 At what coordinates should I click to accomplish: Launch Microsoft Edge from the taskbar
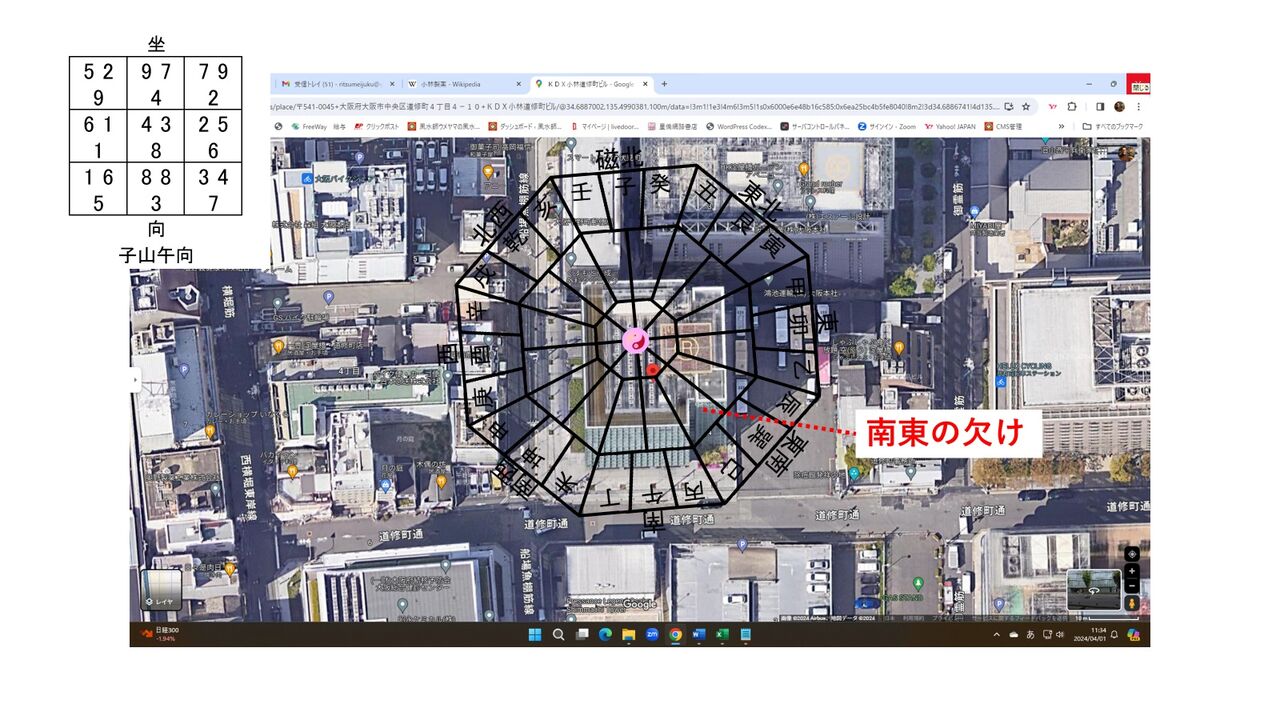tap(605, 634)
